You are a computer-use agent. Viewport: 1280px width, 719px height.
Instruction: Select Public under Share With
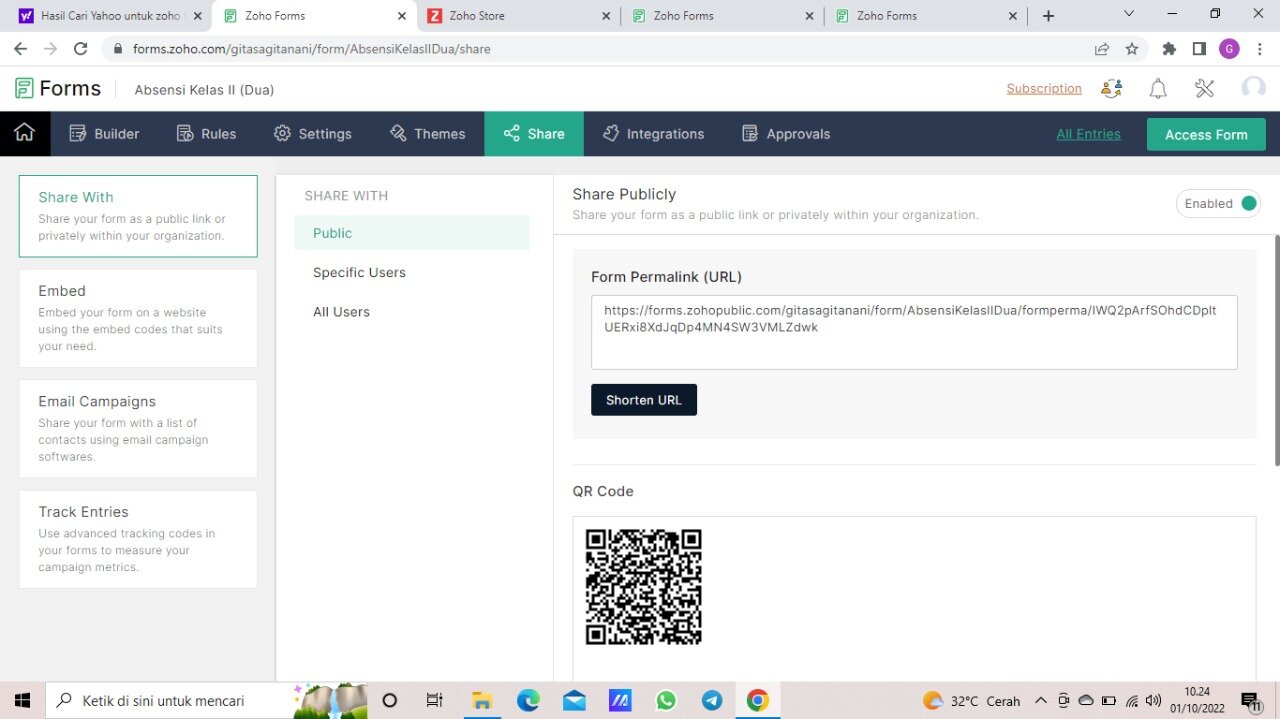pyautogui.click(x=412, y=233)
